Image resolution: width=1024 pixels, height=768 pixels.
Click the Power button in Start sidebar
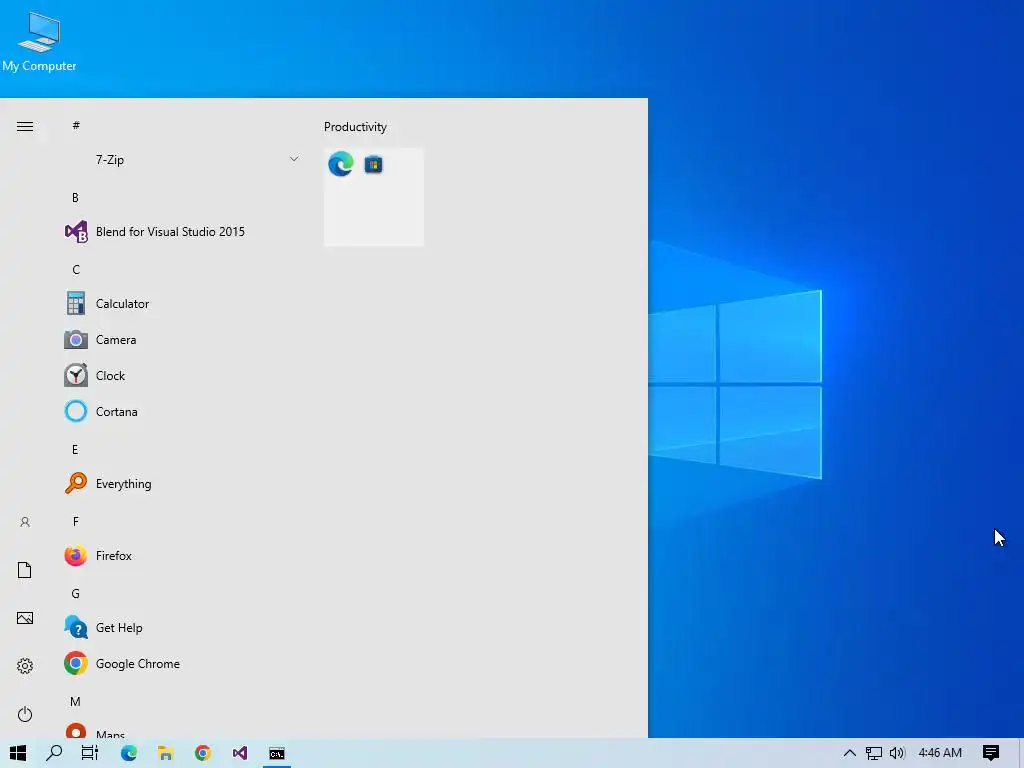point(25,714)
